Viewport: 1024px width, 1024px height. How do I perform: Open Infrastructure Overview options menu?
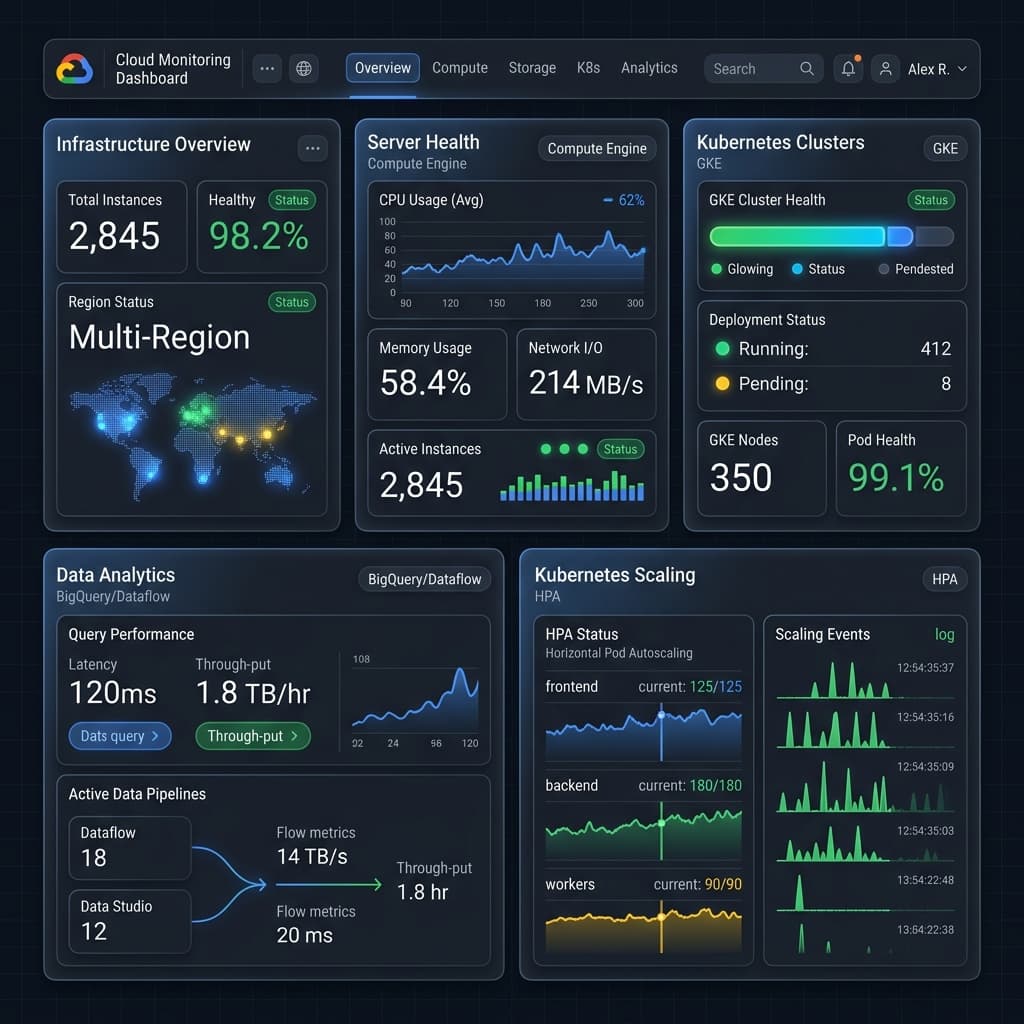coord(313,148)
